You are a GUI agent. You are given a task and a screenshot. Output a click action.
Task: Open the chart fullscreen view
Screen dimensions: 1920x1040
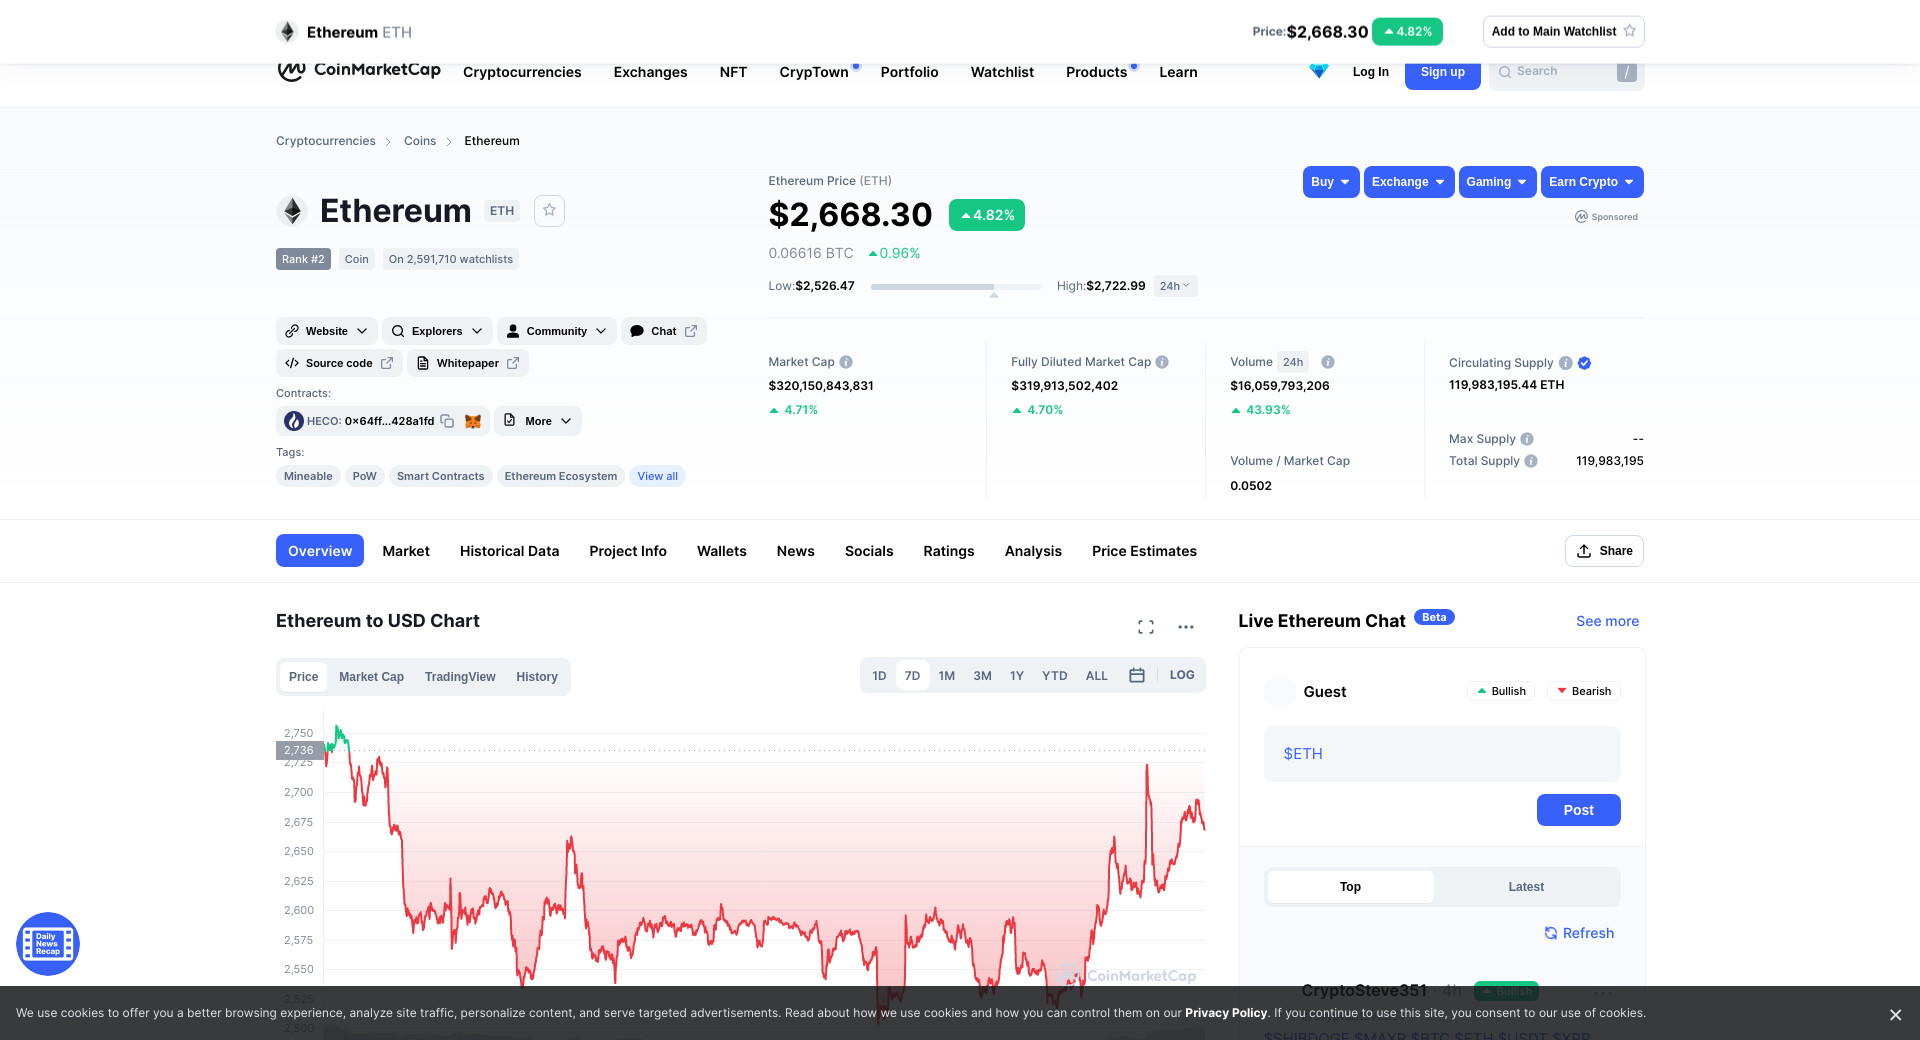[1146, 627]
